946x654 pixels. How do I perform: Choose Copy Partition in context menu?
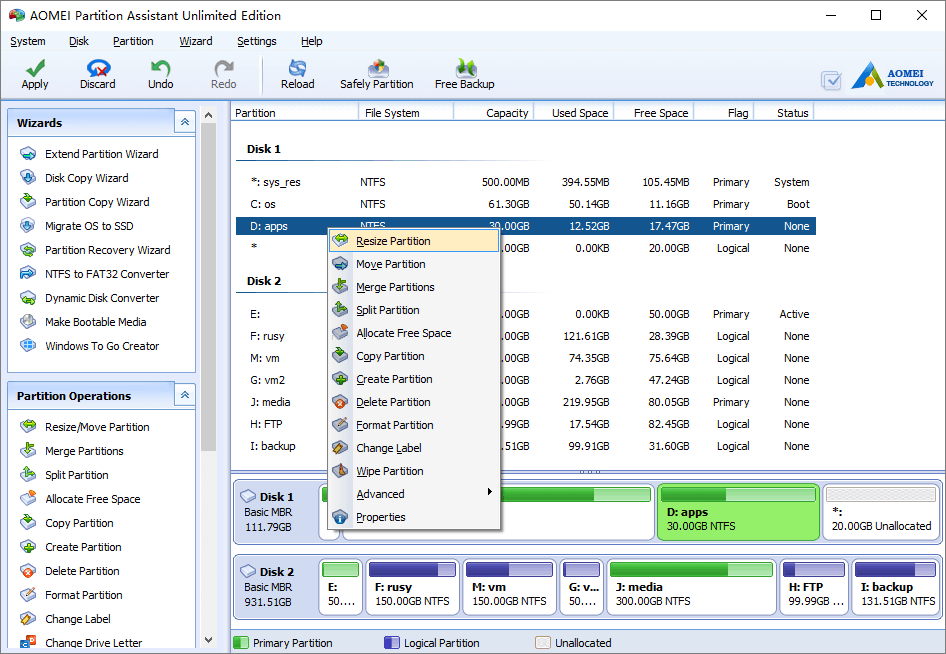(414, 356)
